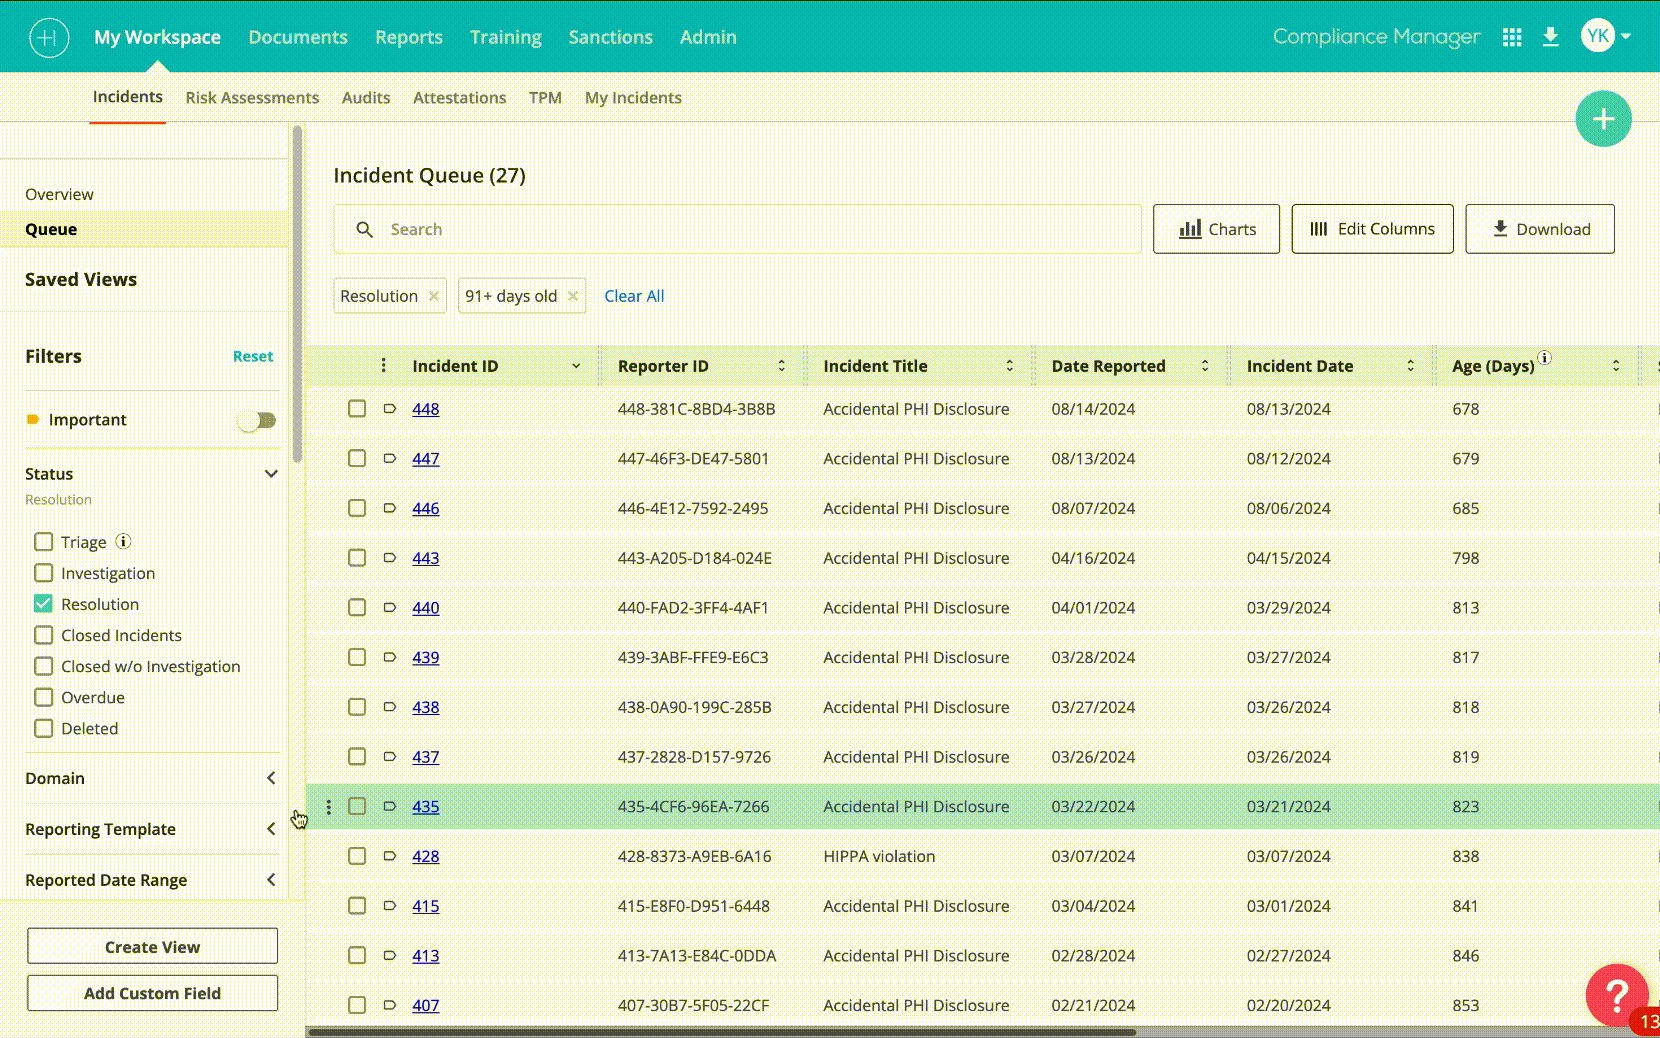Reset the filters
Screen dimensions: 1660x1038
(253, 356)
